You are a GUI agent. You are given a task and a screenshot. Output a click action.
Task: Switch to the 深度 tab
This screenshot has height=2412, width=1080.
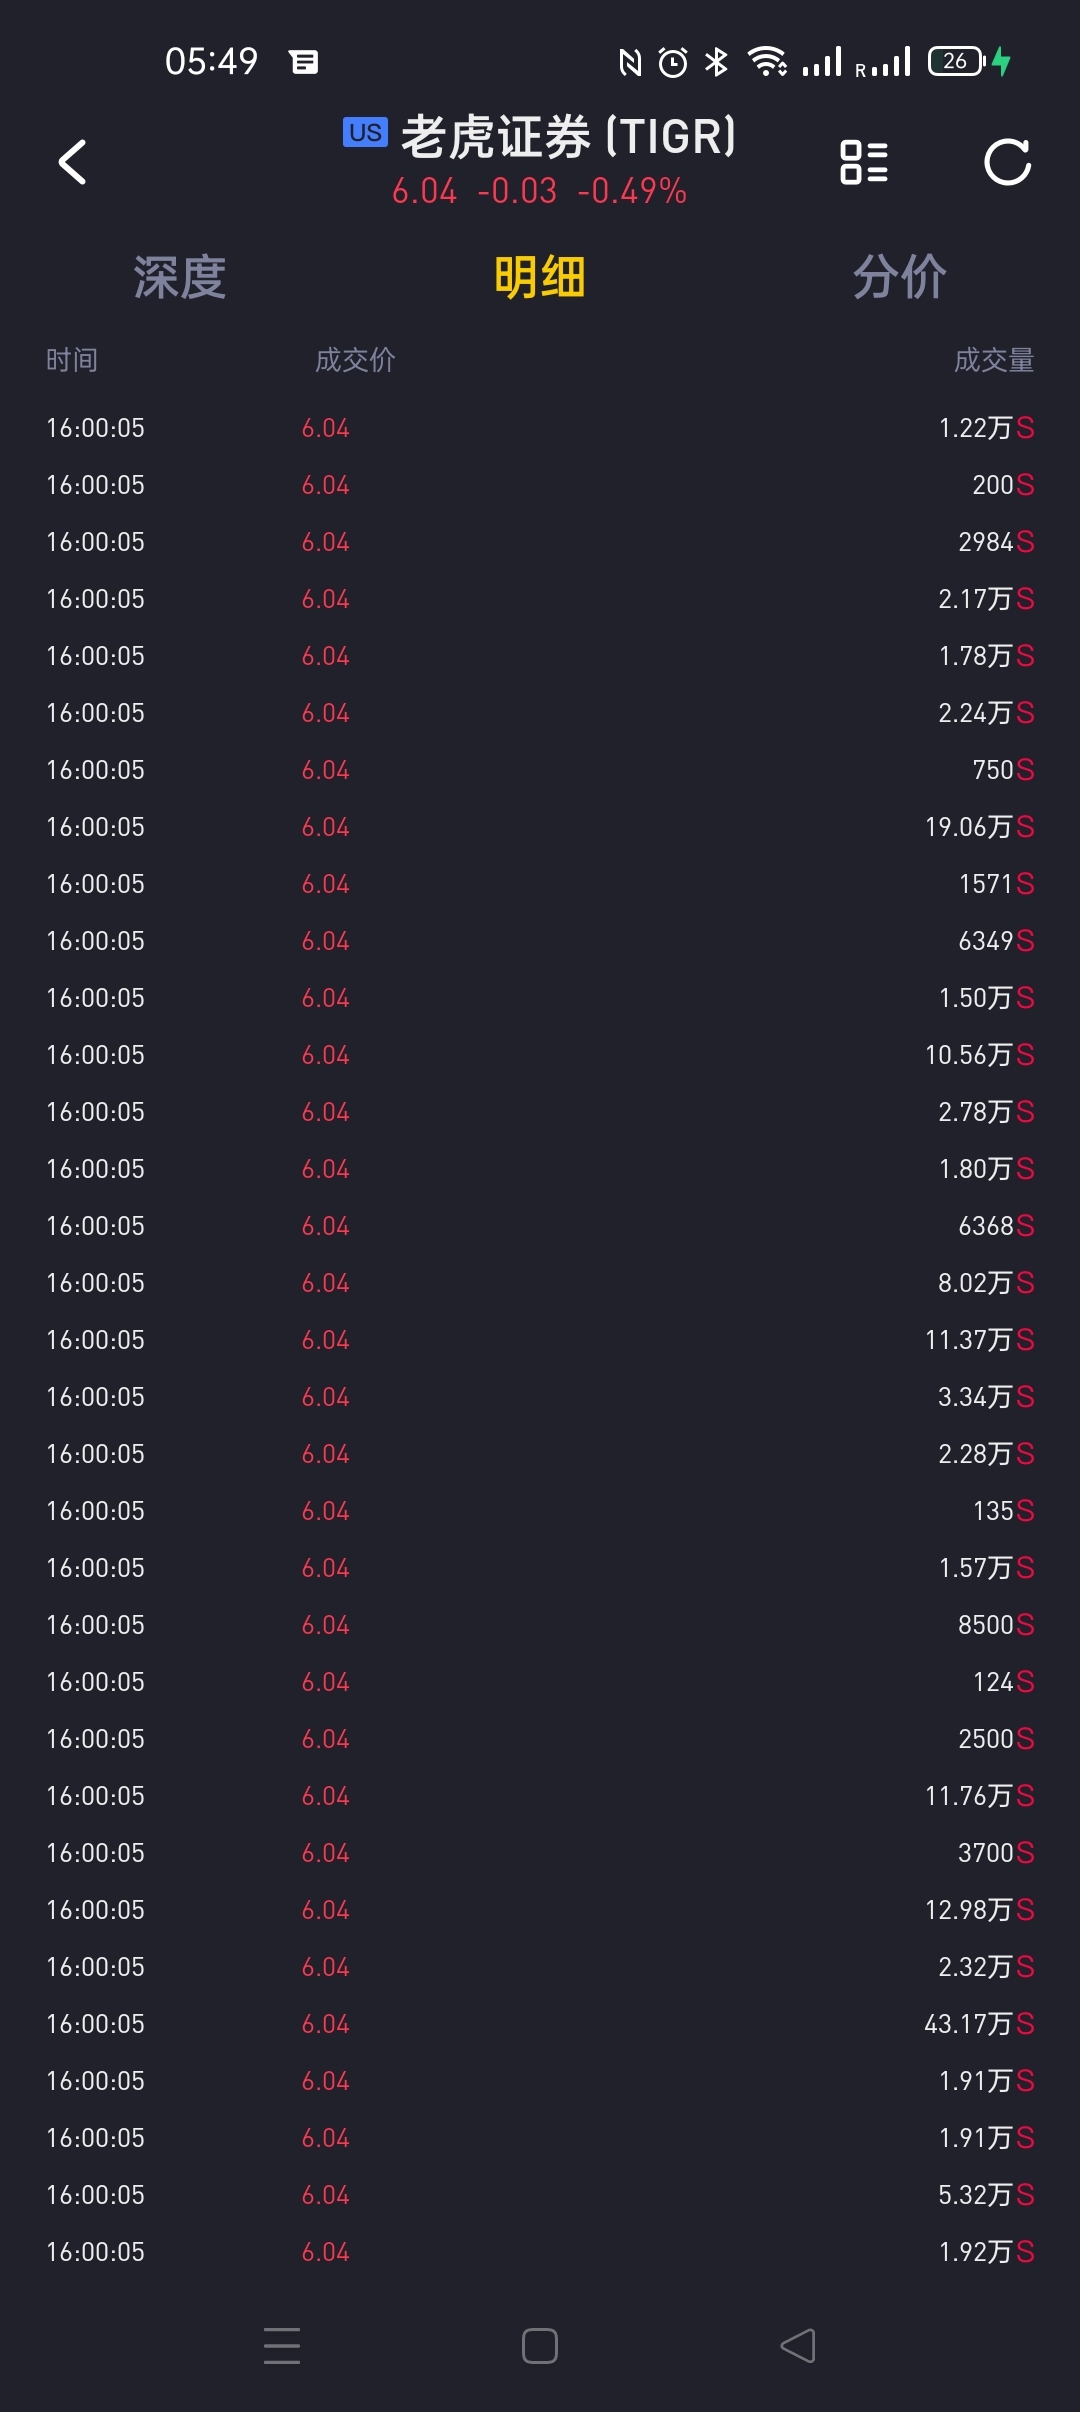180,277
